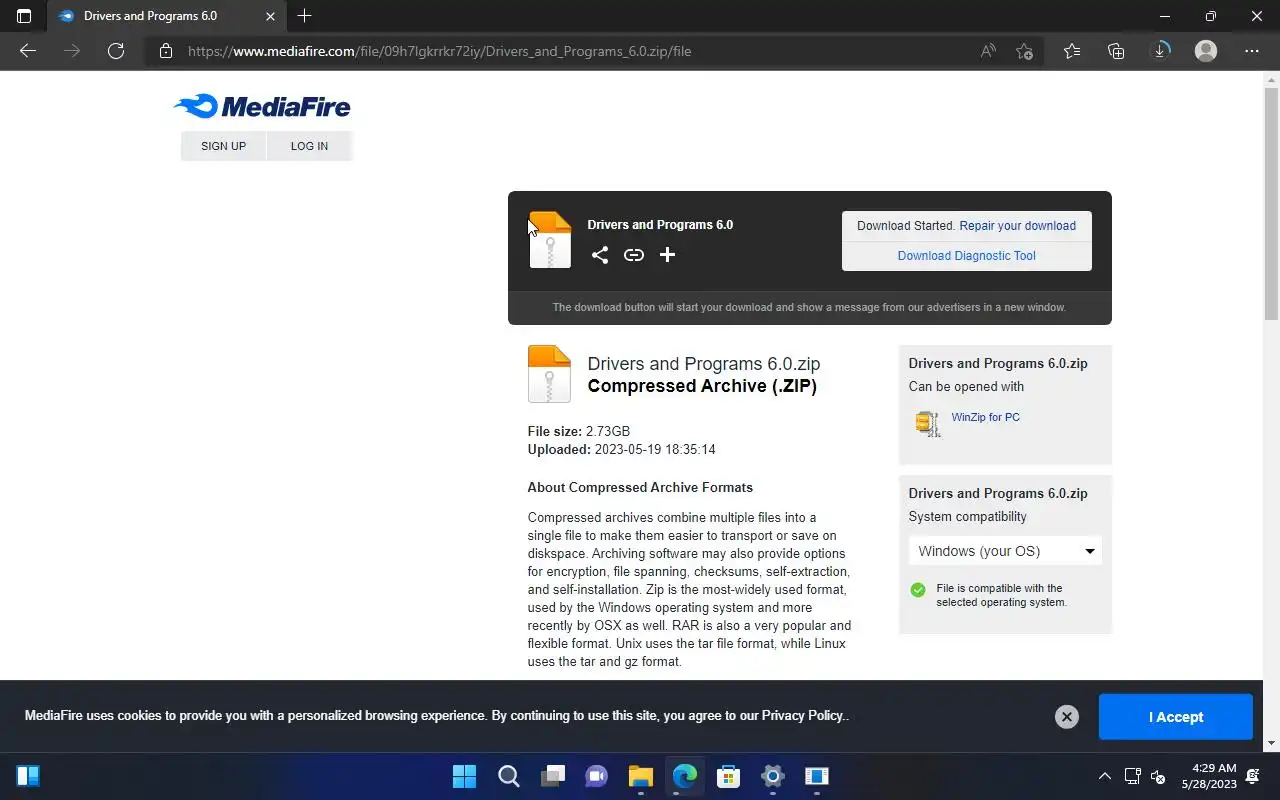Click the notification icon at the taskbar's right end
The height and width of the screenshot is (800, 1280).
coord(1254,776)
